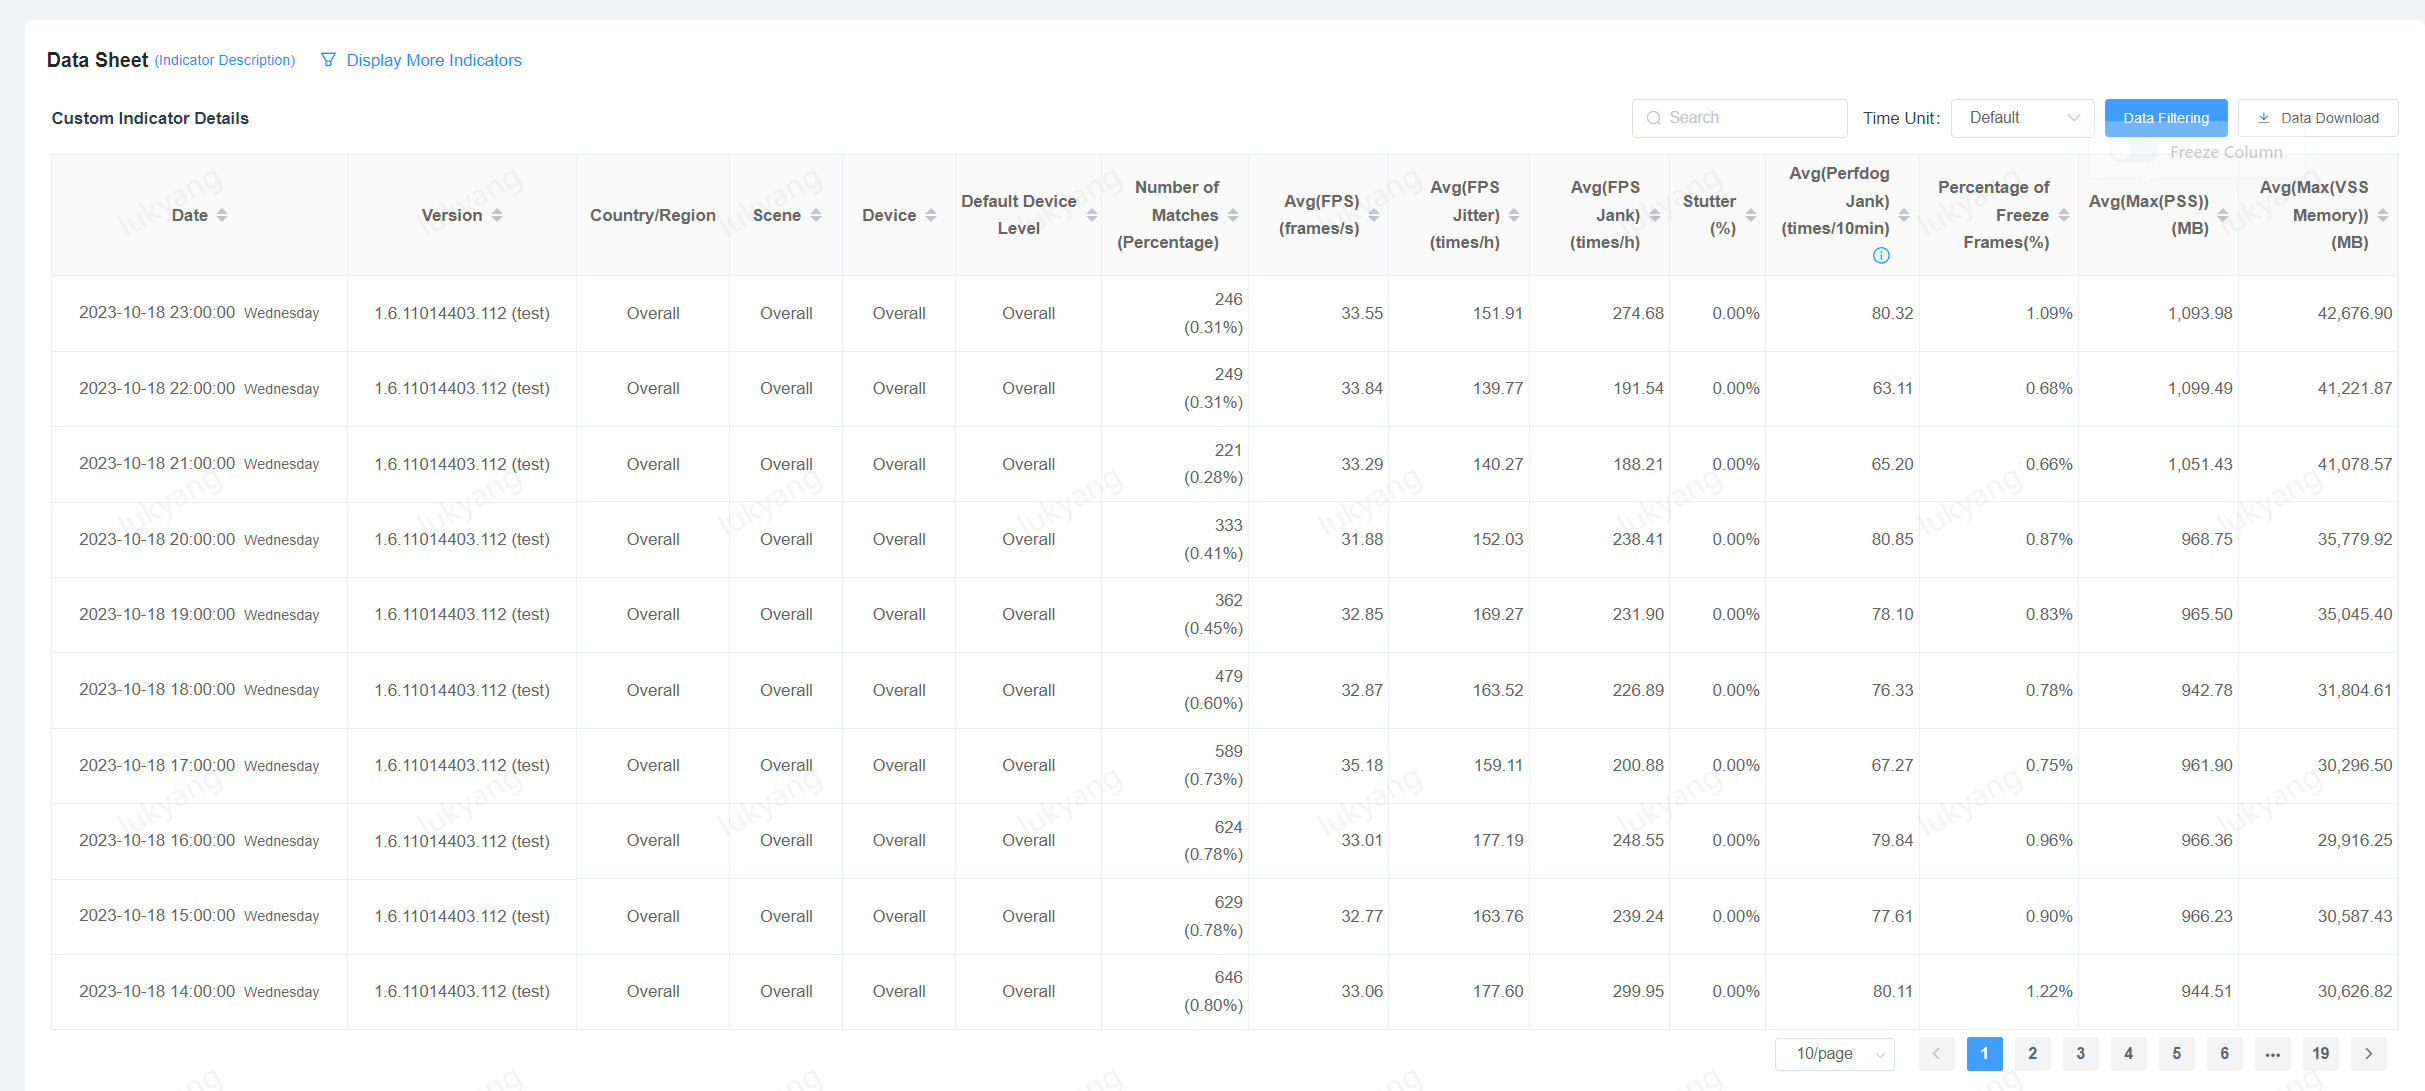
Task: Expand the 10/page size selector
Action: coord(1834,1054)
